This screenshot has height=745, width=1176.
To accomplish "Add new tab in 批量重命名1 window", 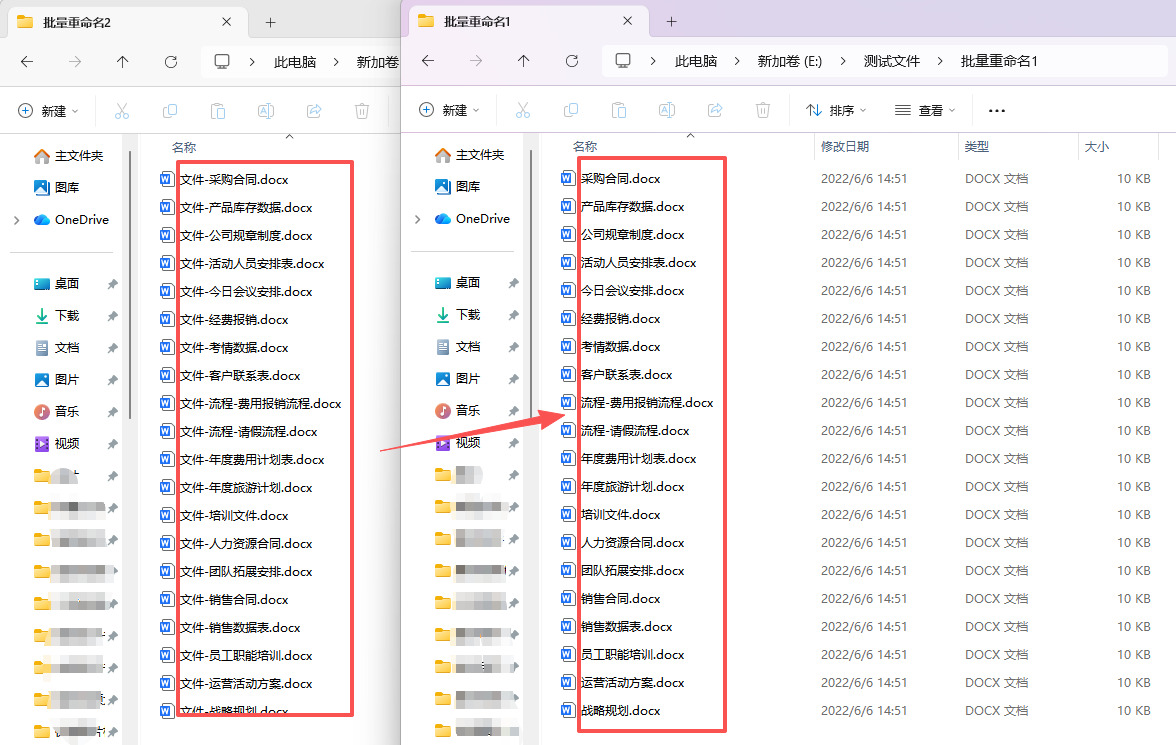I will [671, 22].
